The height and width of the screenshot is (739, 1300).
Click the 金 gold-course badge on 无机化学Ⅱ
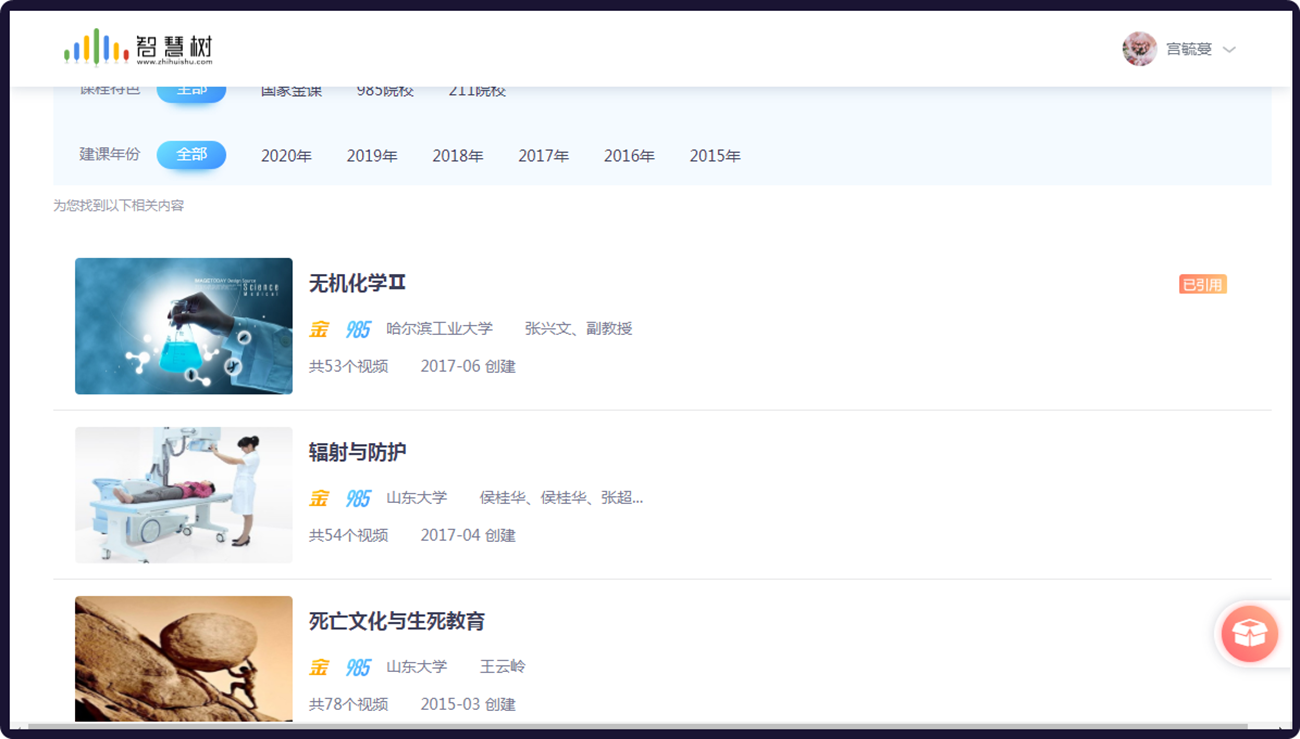[317, 328]
